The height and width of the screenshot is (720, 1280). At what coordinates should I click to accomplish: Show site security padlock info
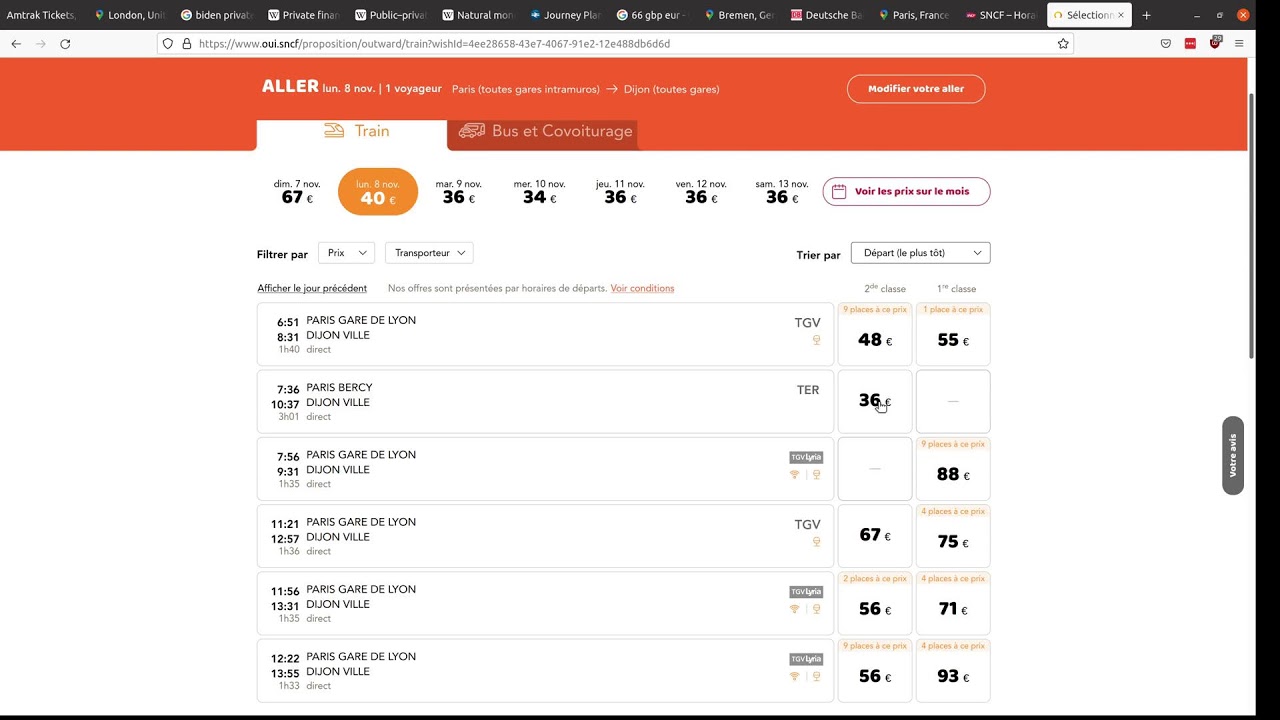coord(186,44)
